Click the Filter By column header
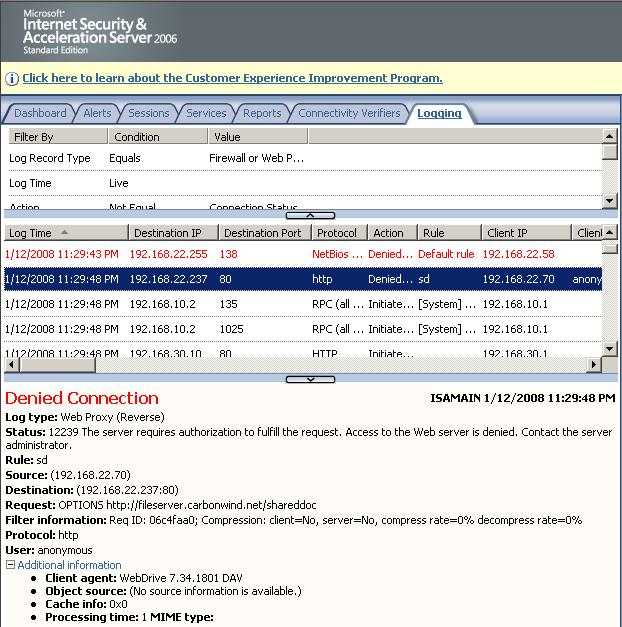 (x=58, y=137)
